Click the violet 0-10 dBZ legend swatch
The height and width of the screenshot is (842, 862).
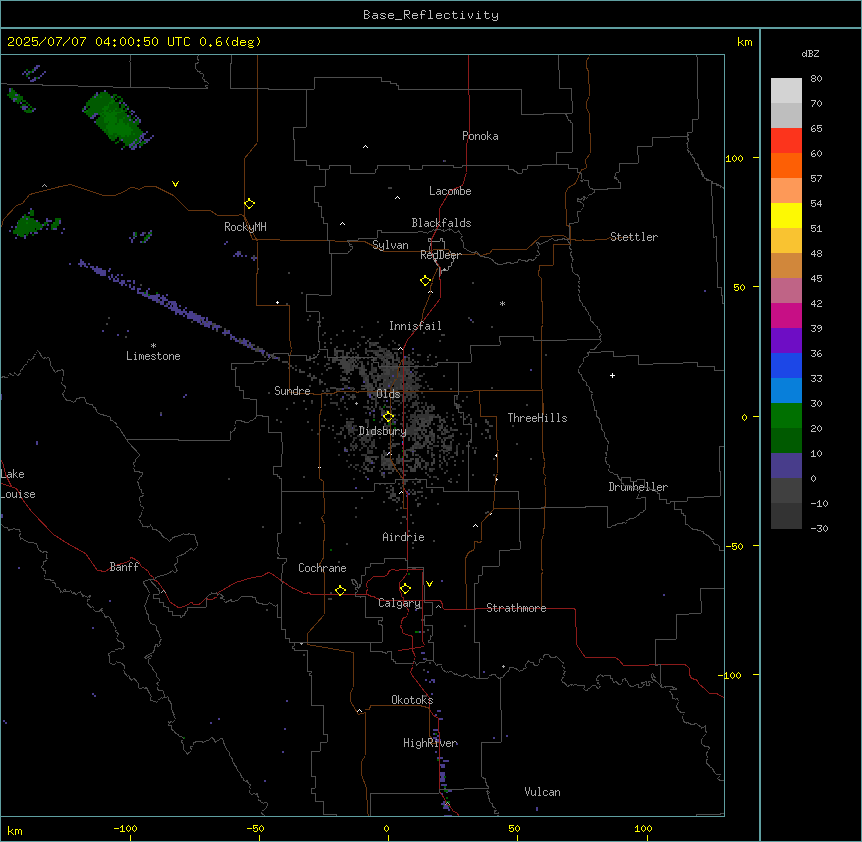pos(786,466)
